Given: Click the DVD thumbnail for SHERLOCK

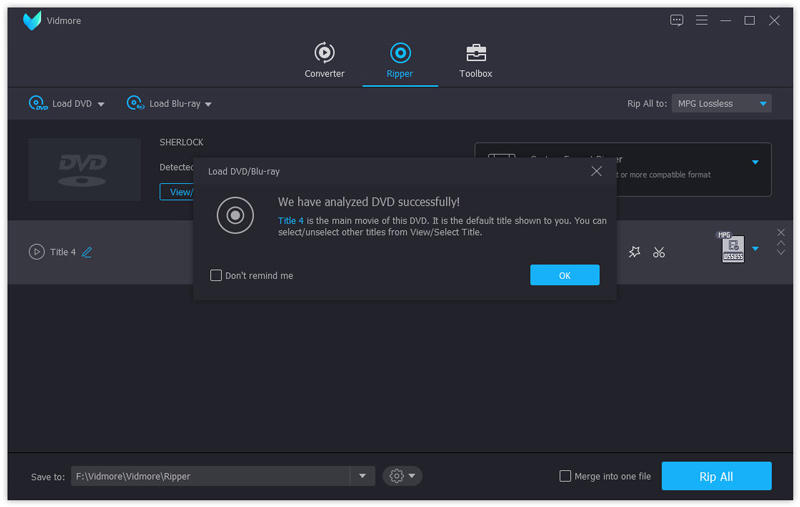Looking at the screenshot, I should click(84, 168).
